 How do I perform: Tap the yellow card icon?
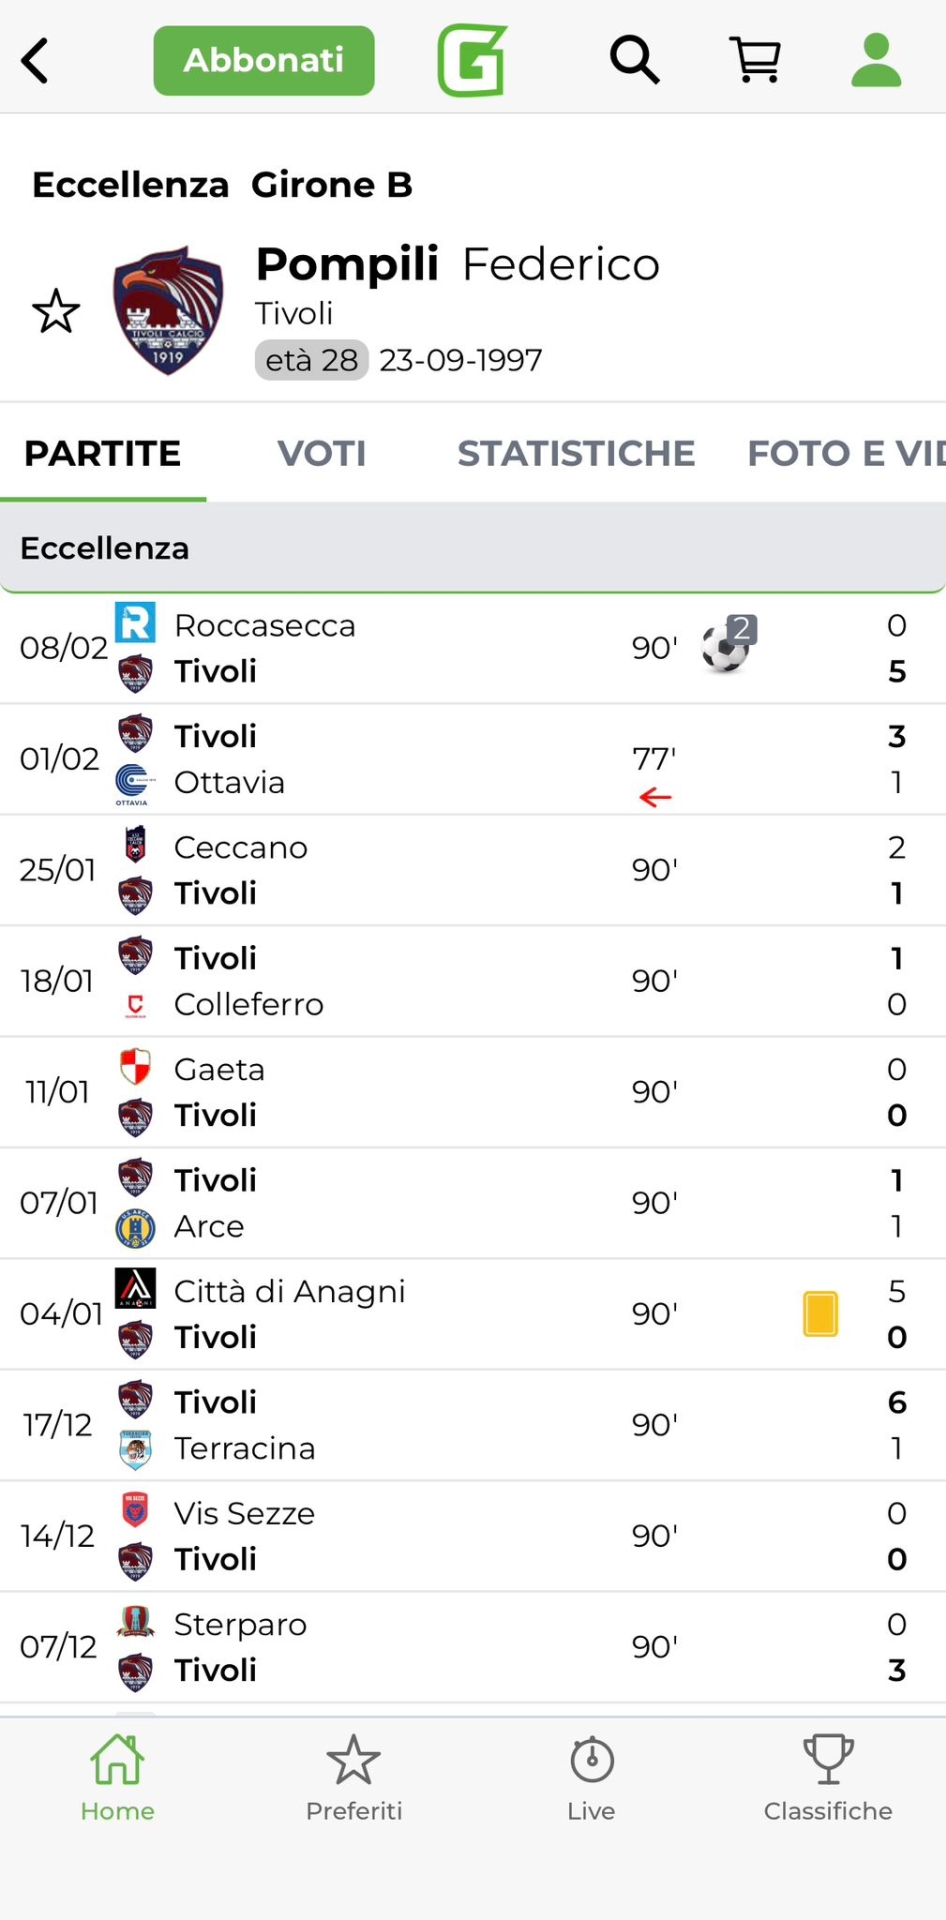820,1314
